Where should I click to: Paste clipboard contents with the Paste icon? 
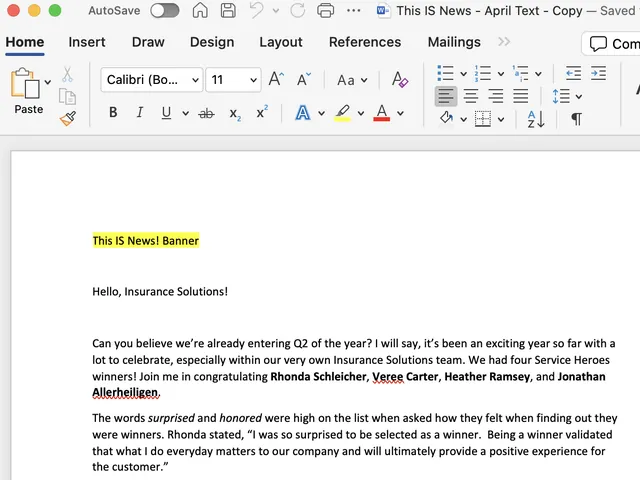25,83
